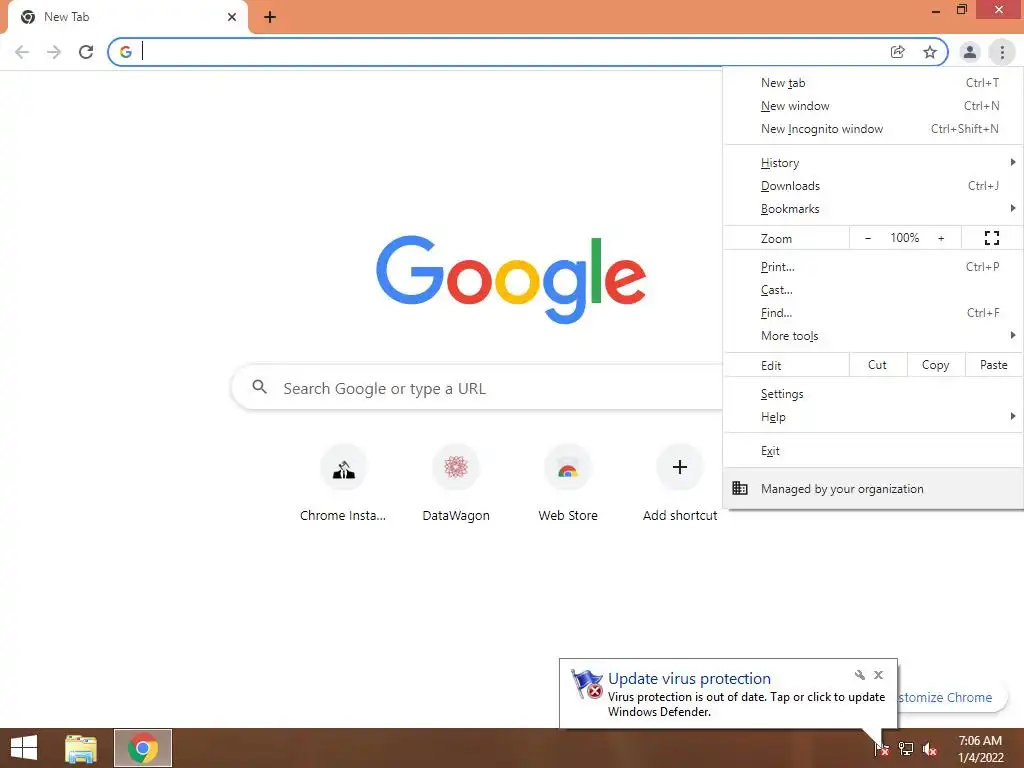
Task: Click the Action Center flag tray icon
Action: (882, 749)
